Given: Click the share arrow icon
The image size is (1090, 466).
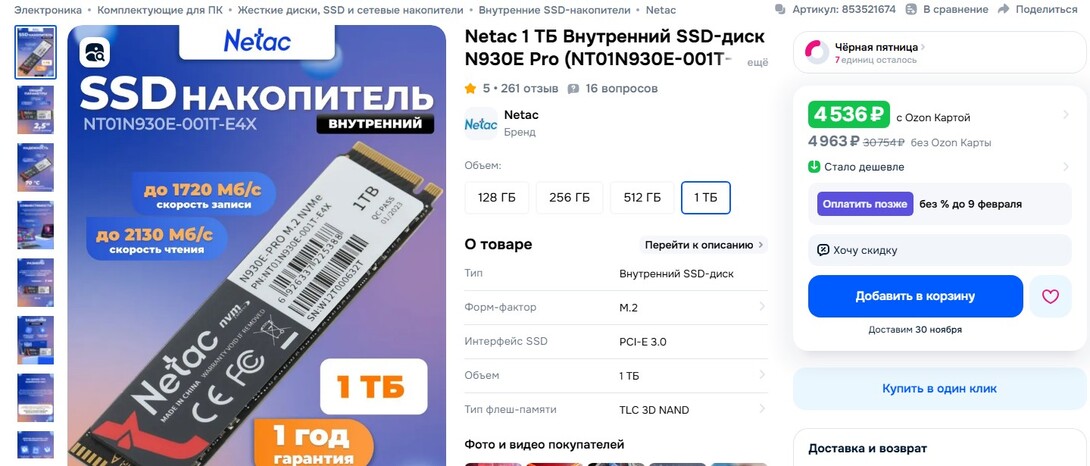Looking at the screenshot, I should (1003, 10).
